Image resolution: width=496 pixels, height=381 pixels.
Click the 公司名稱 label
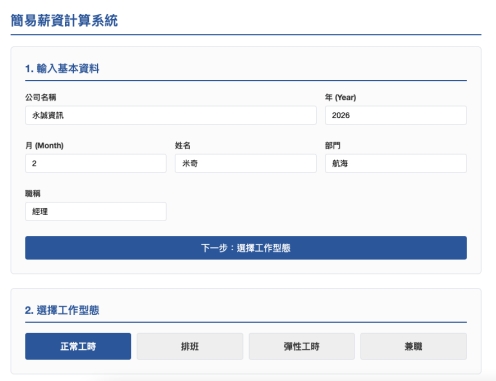[41, 97]
